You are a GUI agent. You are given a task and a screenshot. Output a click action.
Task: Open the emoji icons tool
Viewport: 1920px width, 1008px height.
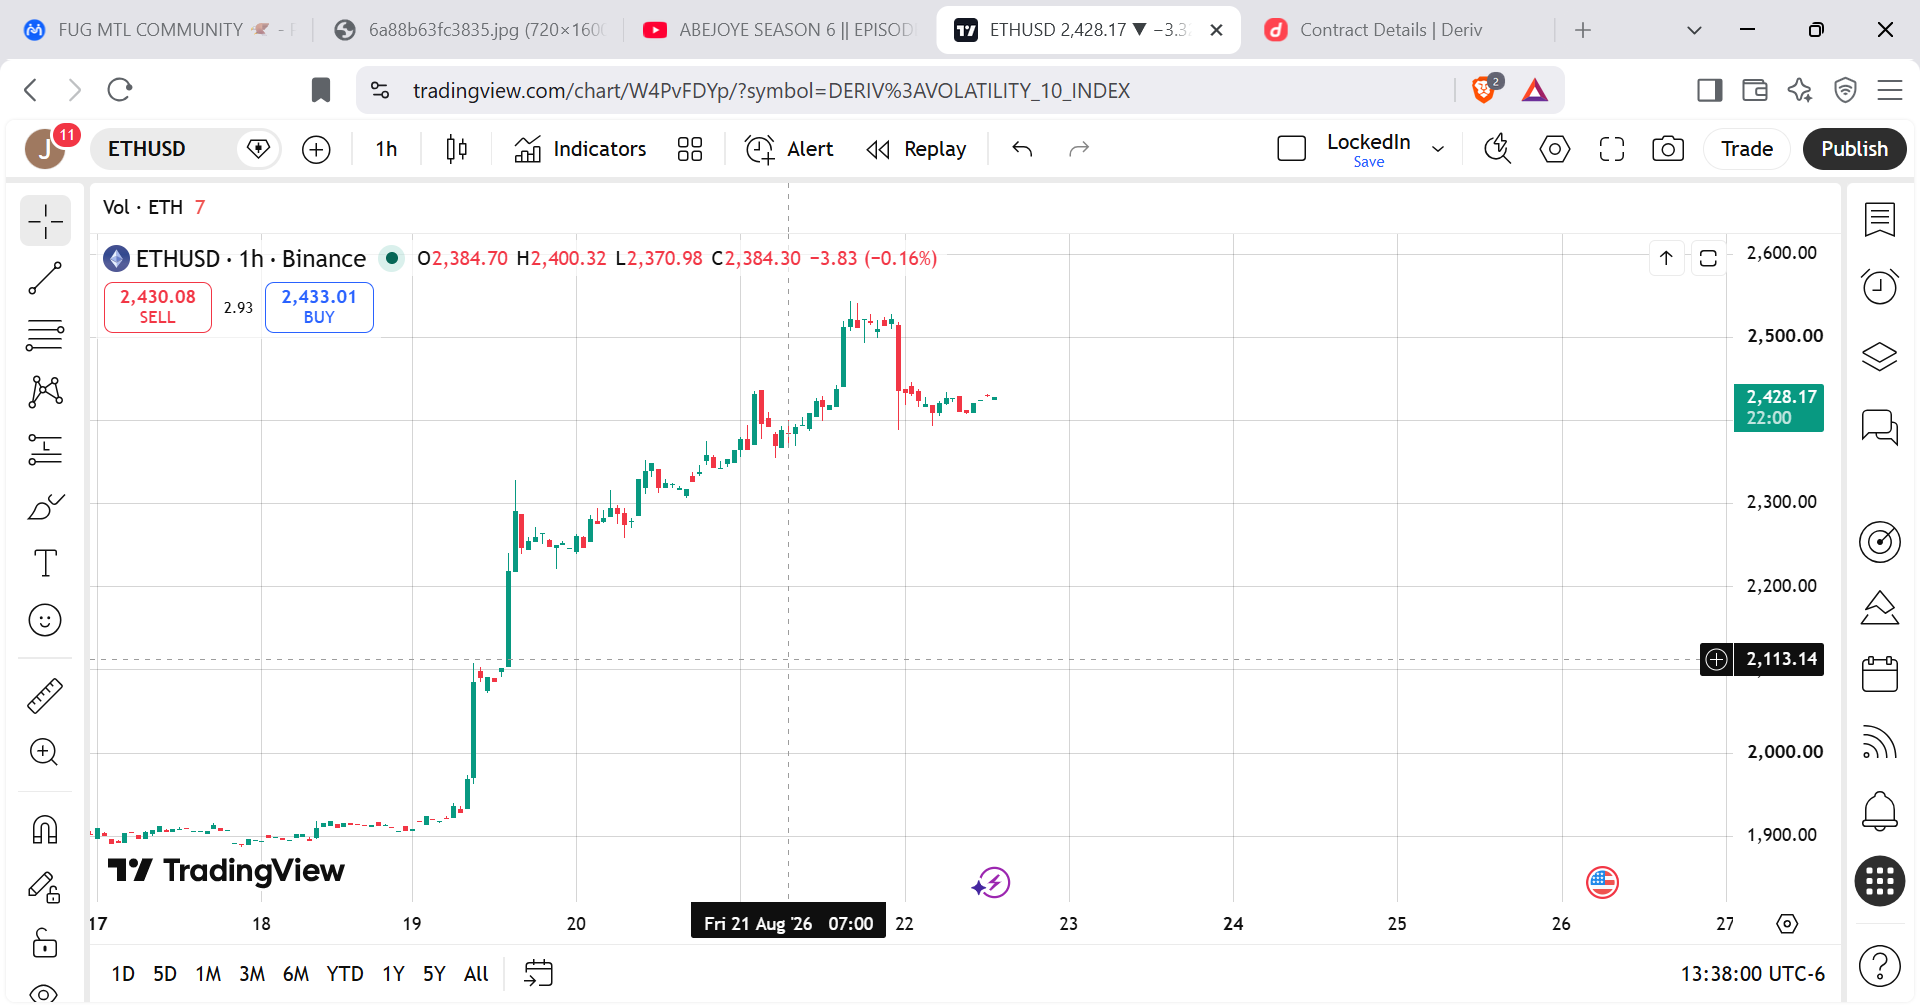click(45, 620)
